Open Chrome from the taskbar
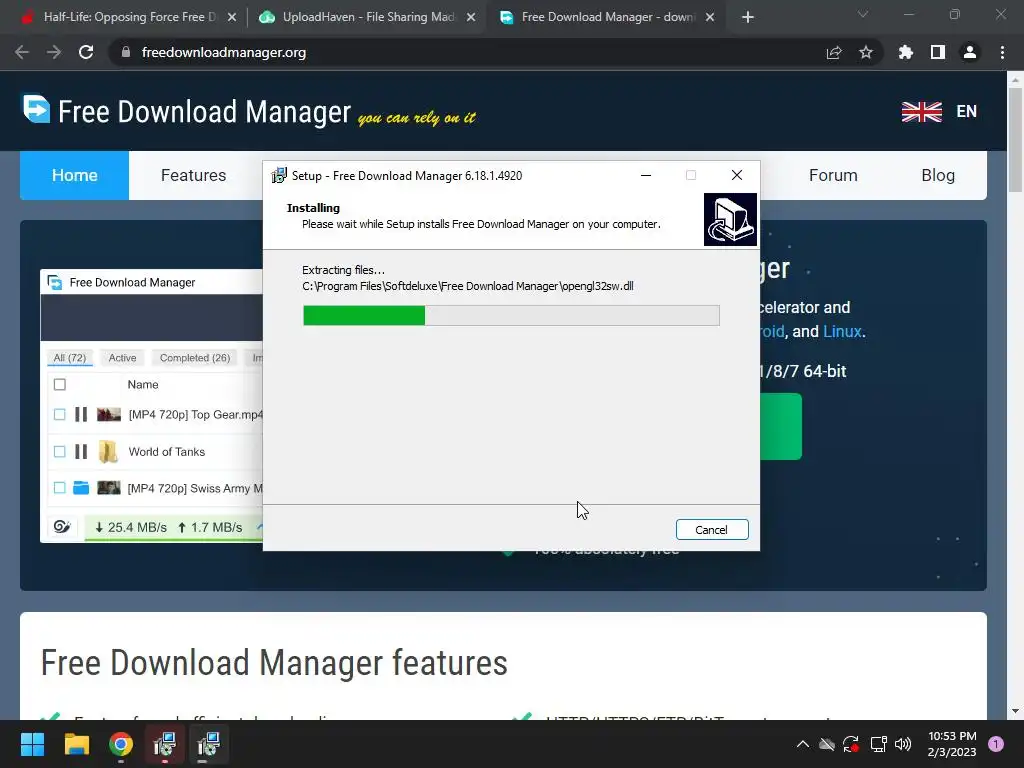The height and width of the screenshot is (768, 1024). [121, 744]
